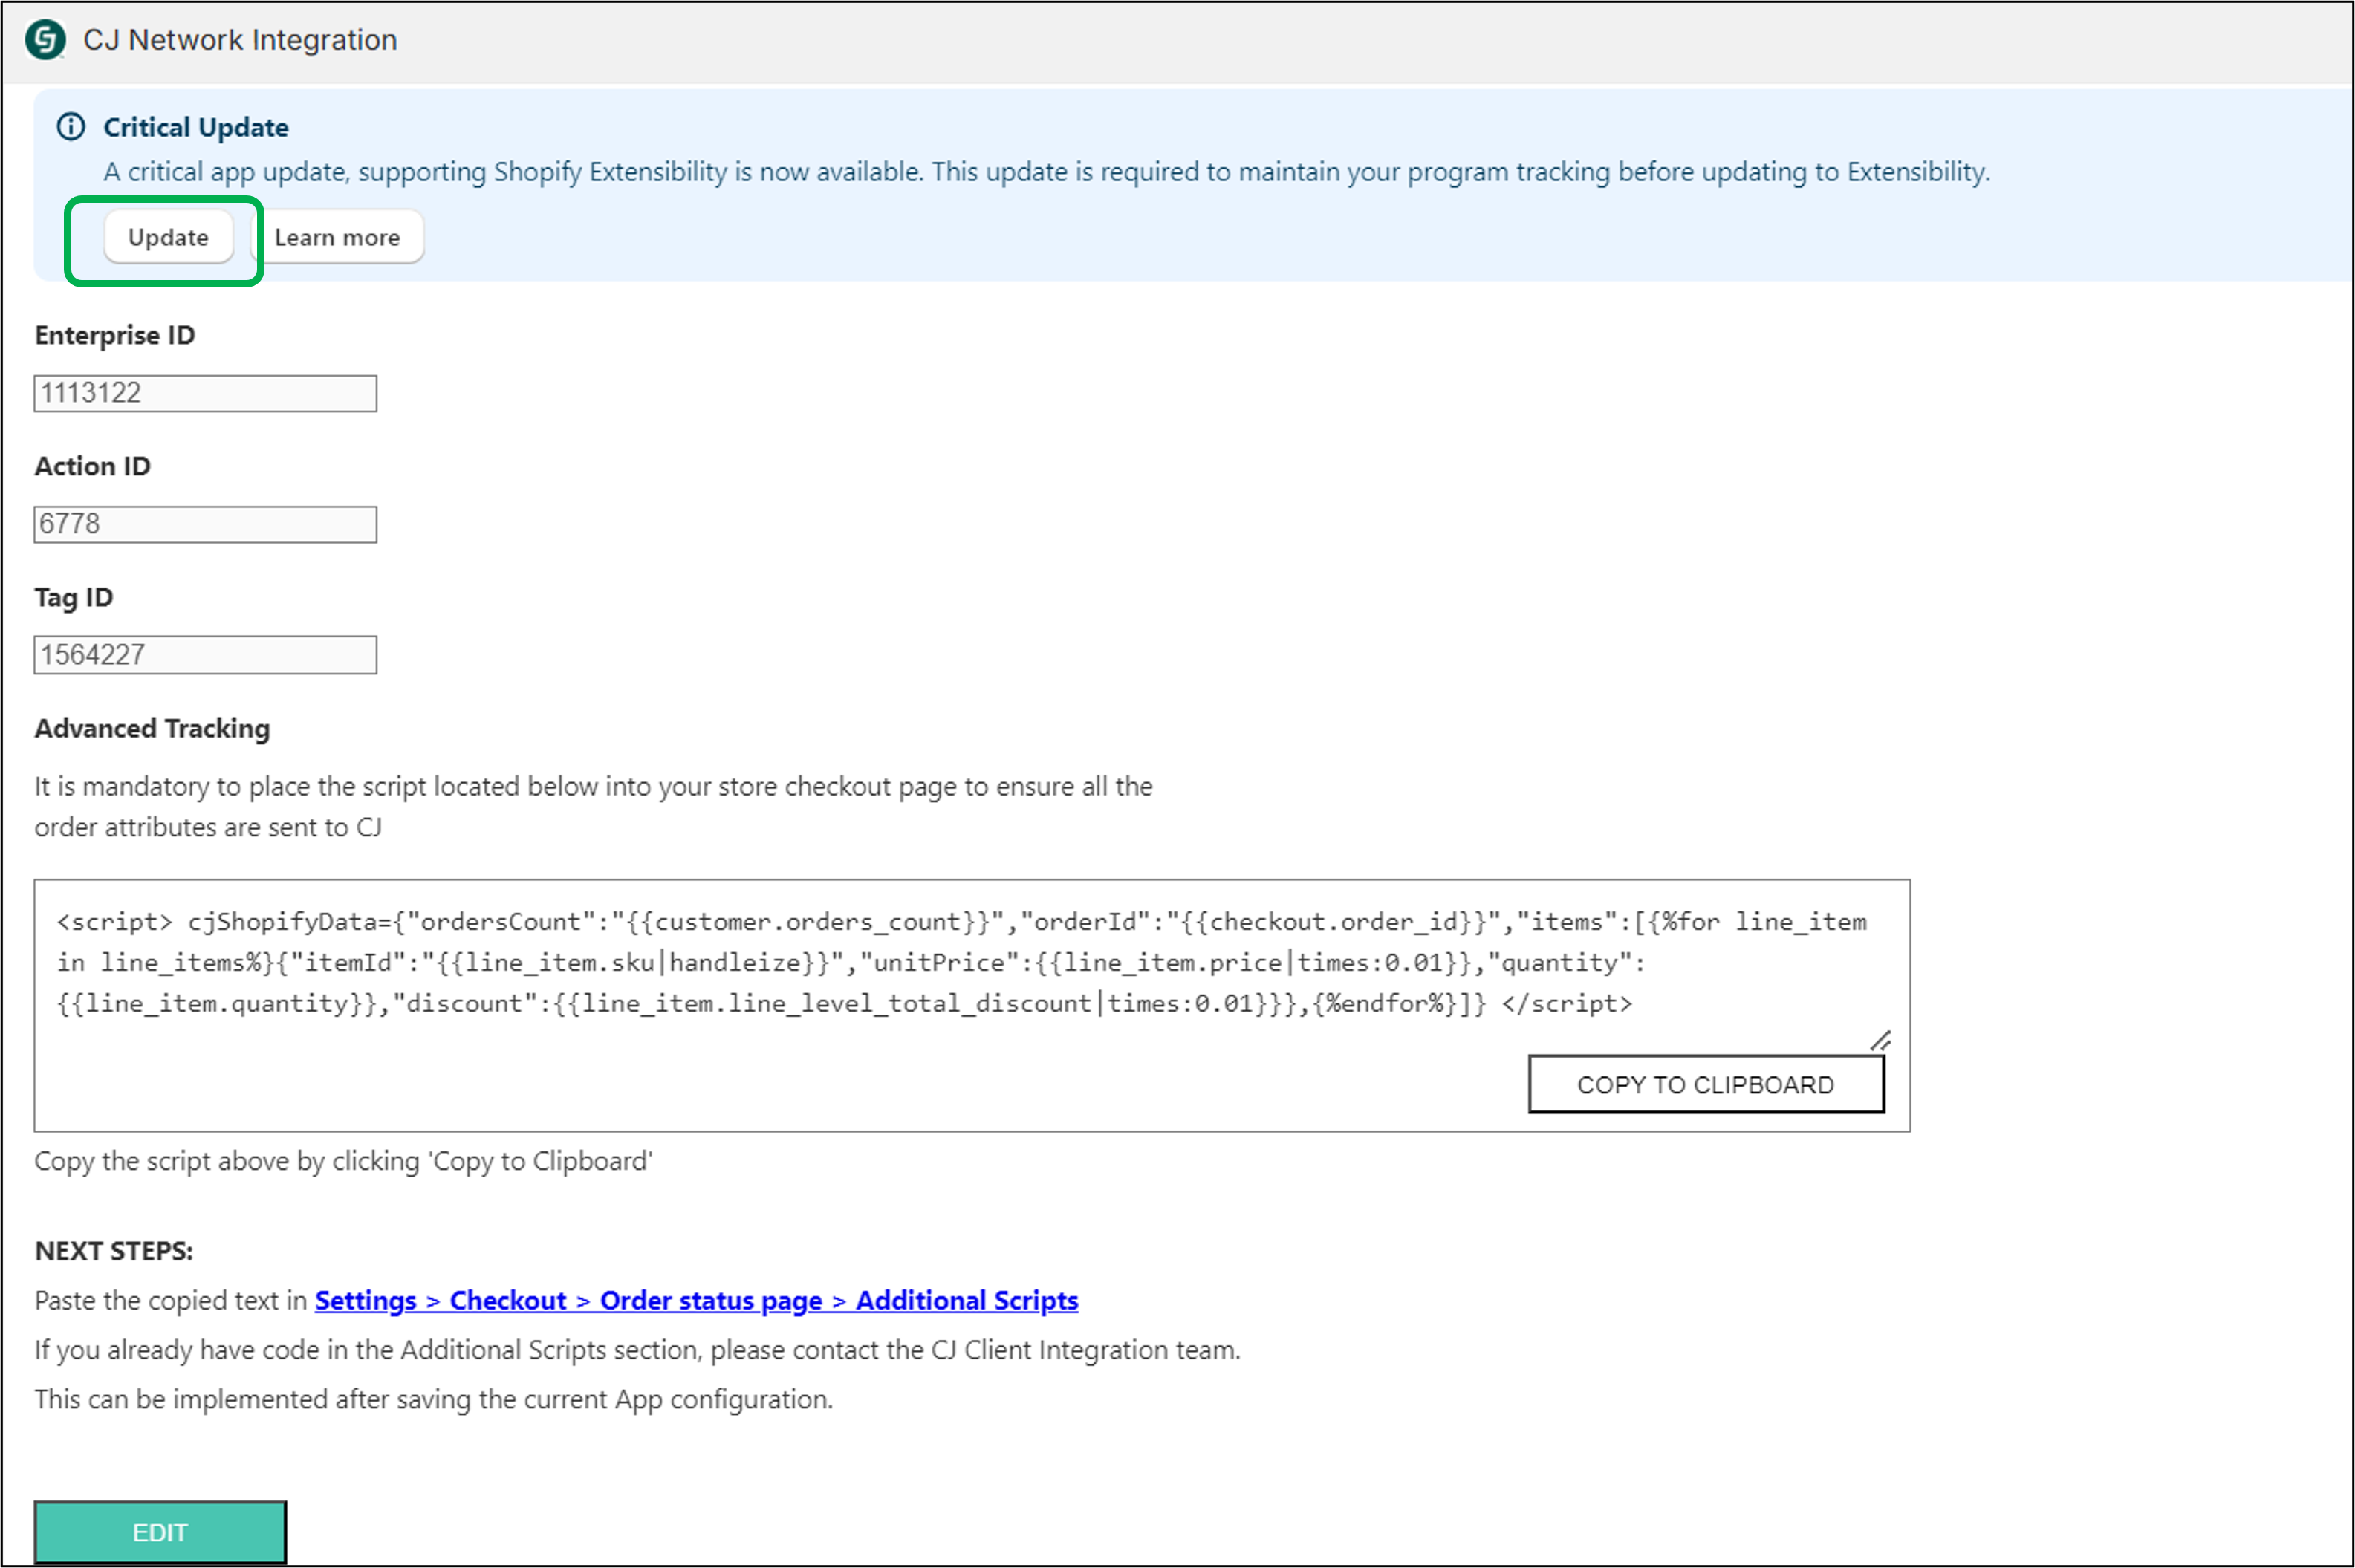2355x1568 pixels.
Task: Select the Tag ID input field
Action: coord(205,654)
